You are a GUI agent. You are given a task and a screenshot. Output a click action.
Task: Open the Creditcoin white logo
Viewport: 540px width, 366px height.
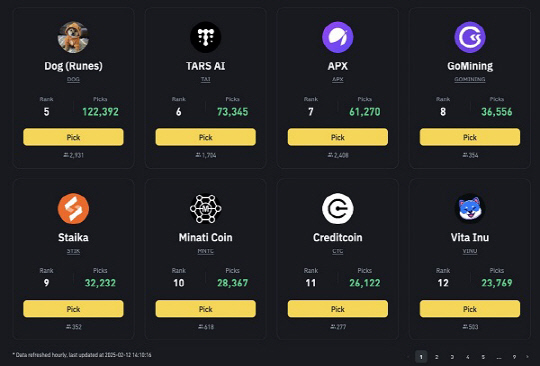338,209
